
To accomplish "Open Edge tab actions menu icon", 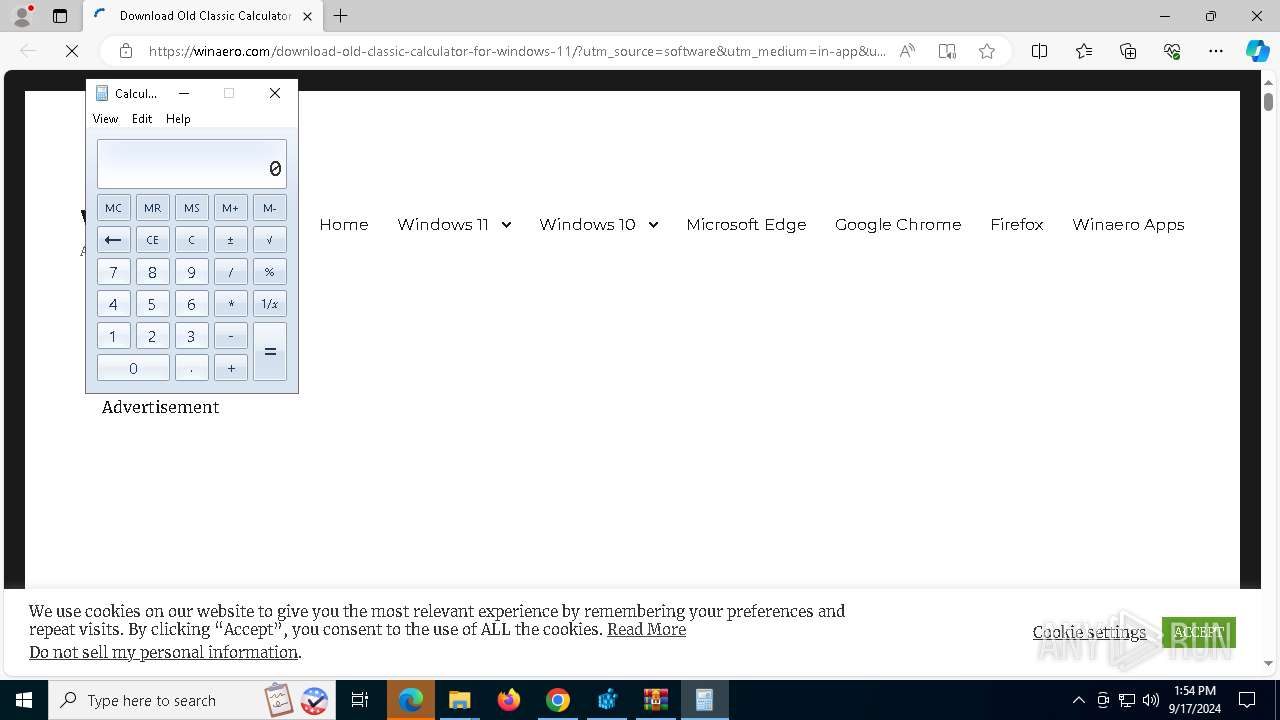I will 60,16.
